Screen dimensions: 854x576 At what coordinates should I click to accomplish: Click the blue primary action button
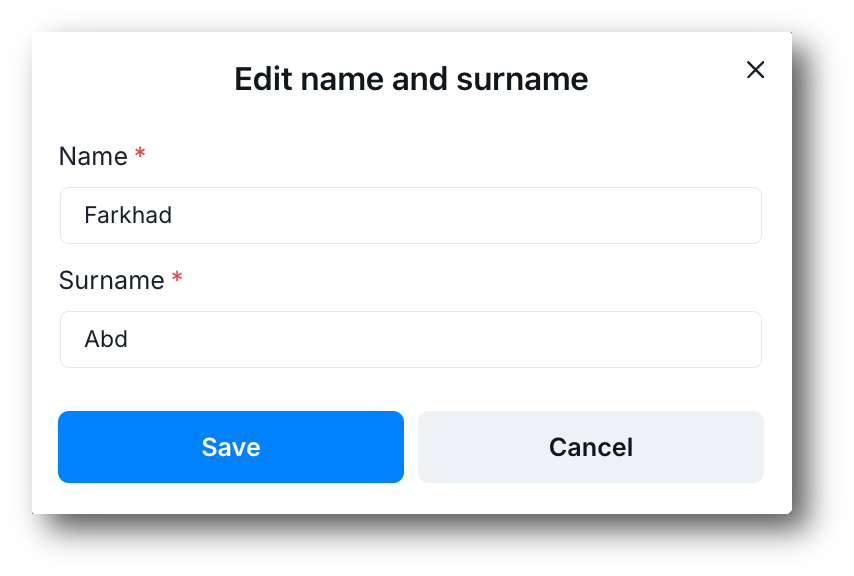(x=231, y=447)
